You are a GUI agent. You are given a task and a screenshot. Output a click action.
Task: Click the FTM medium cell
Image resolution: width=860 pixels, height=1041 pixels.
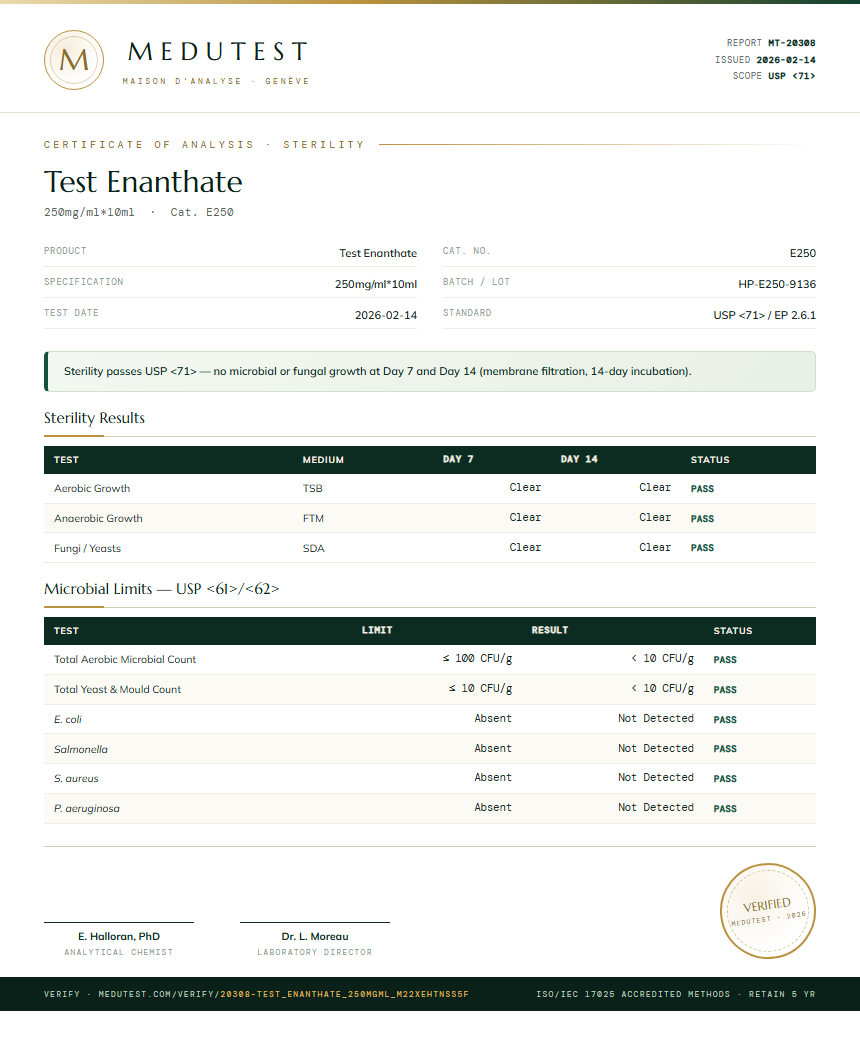[313, 519]
